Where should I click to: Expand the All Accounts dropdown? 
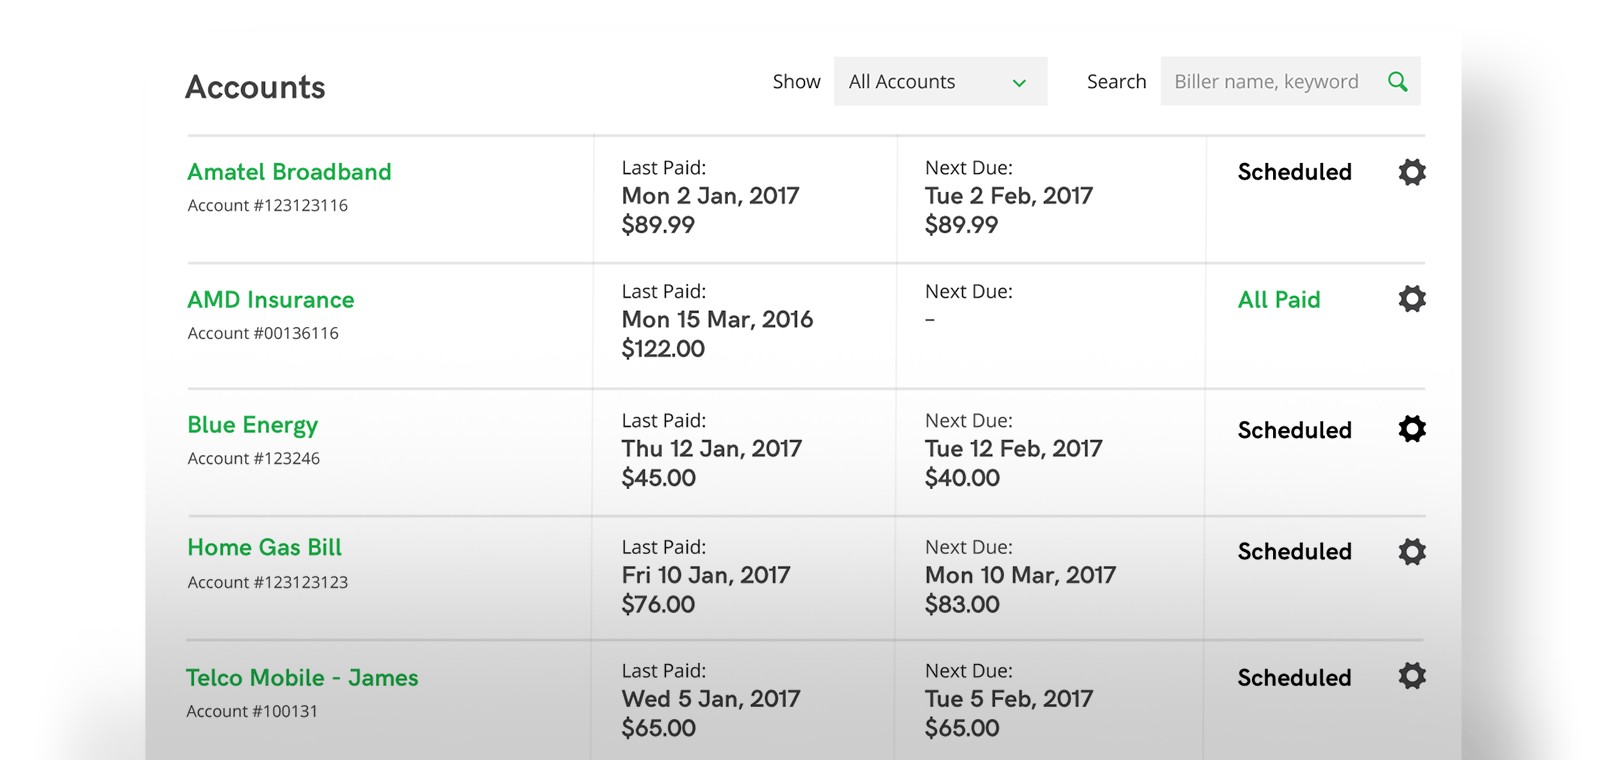click(940, 81)
